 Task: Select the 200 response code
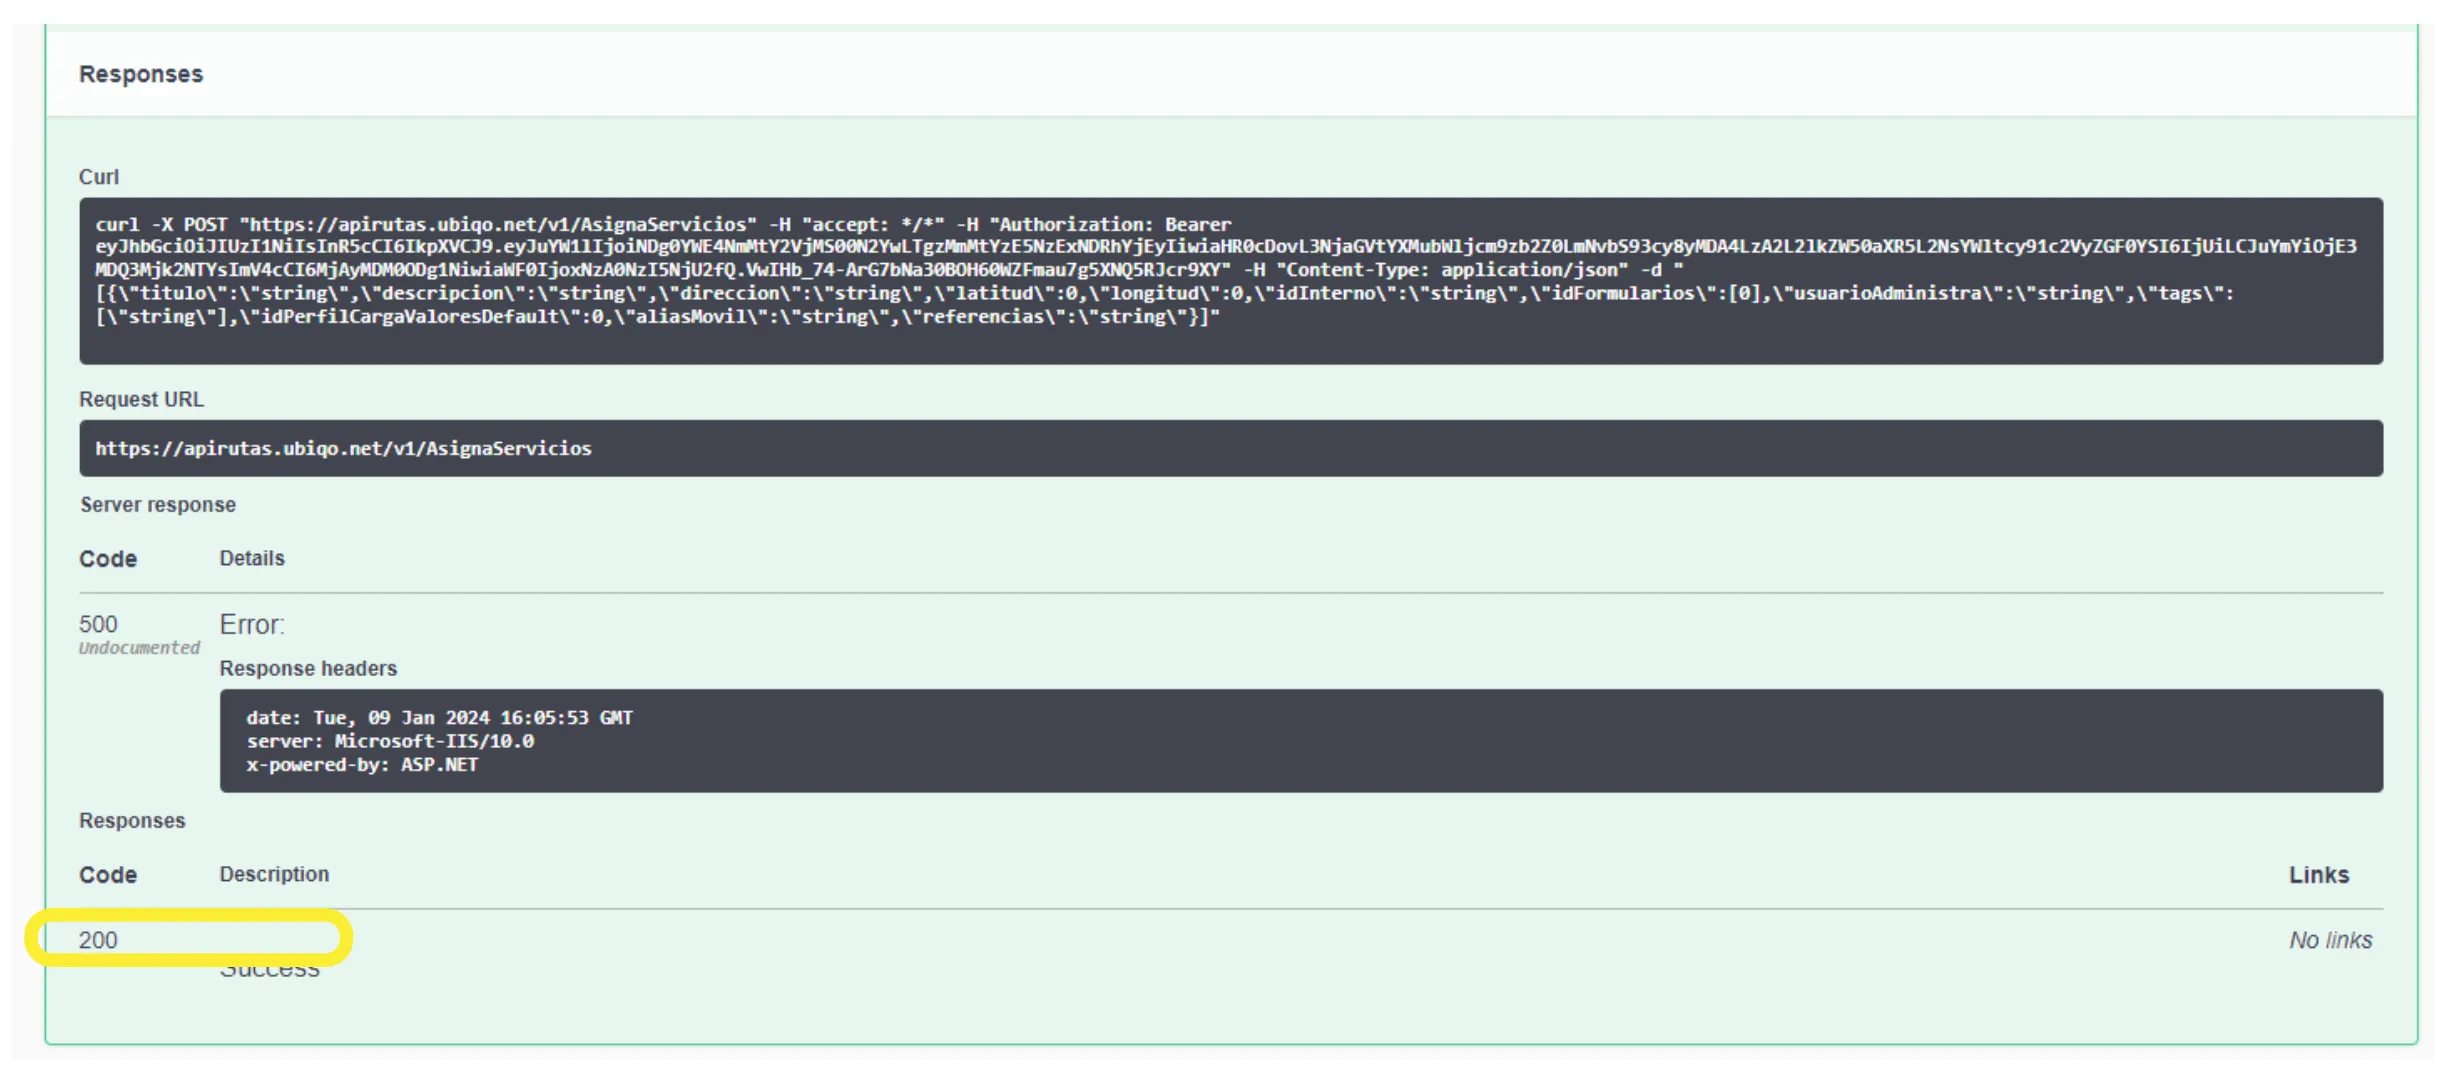(x=98, y=940)
